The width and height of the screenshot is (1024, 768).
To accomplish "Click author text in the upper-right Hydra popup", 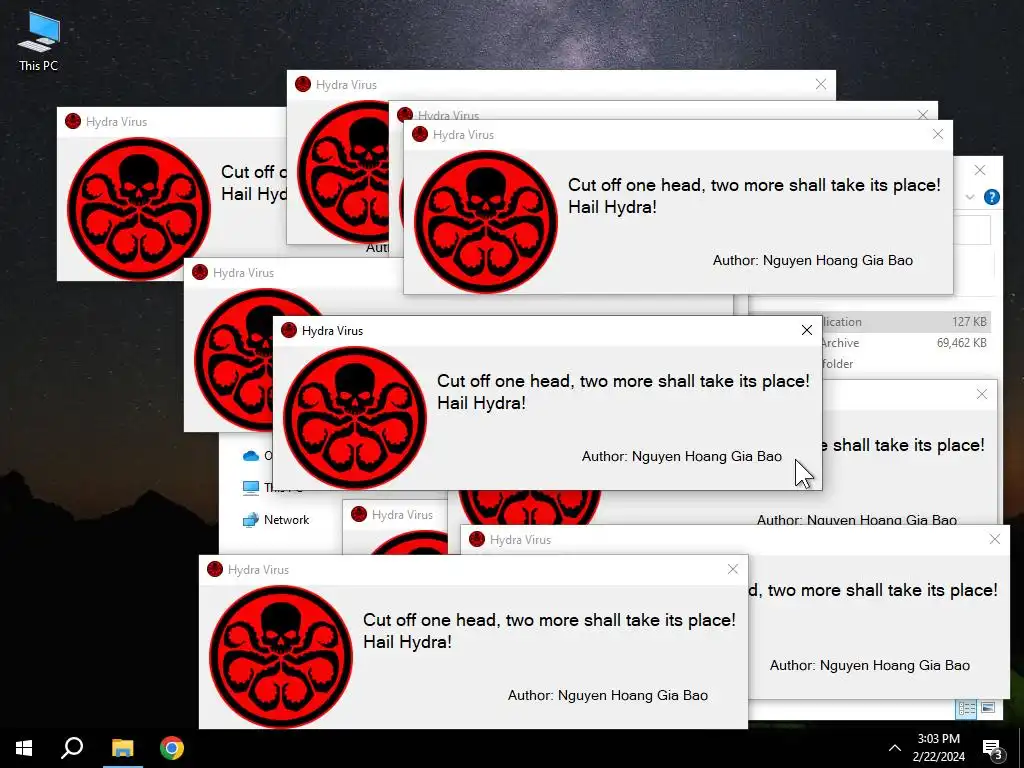I will pos(812,260).
